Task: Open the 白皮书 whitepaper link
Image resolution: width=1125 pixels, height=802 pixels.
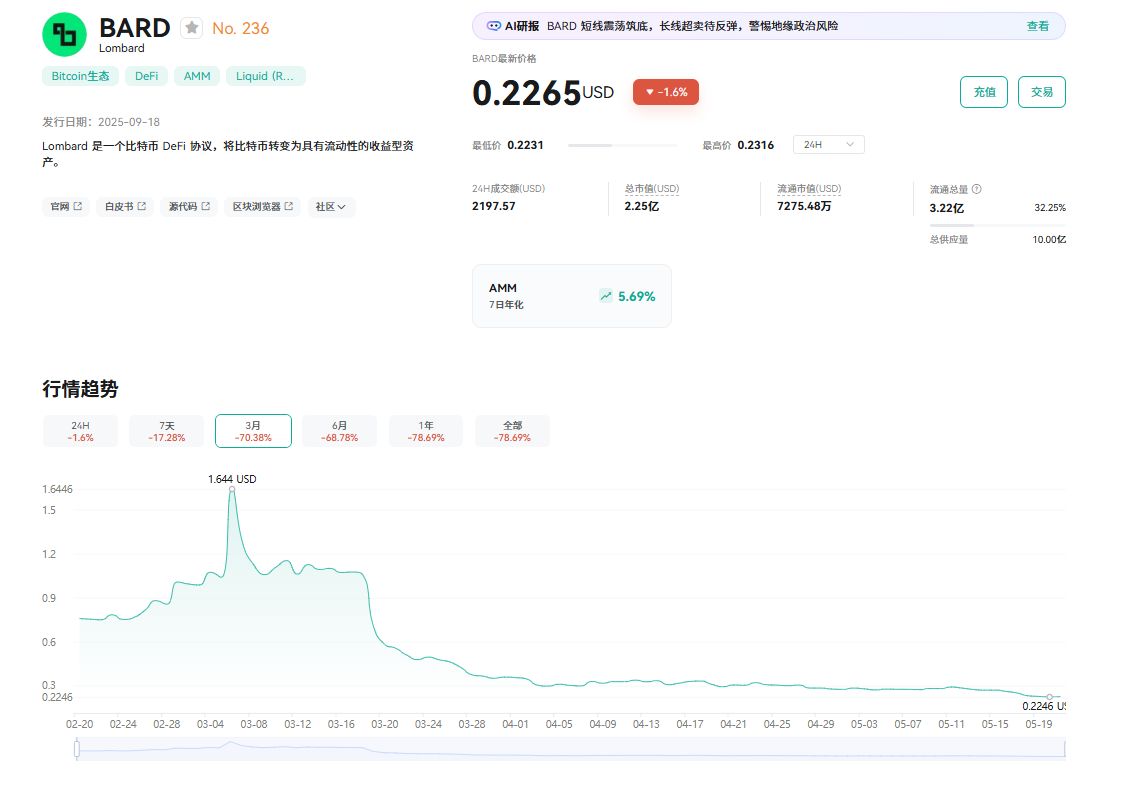Action: point(125,207)
